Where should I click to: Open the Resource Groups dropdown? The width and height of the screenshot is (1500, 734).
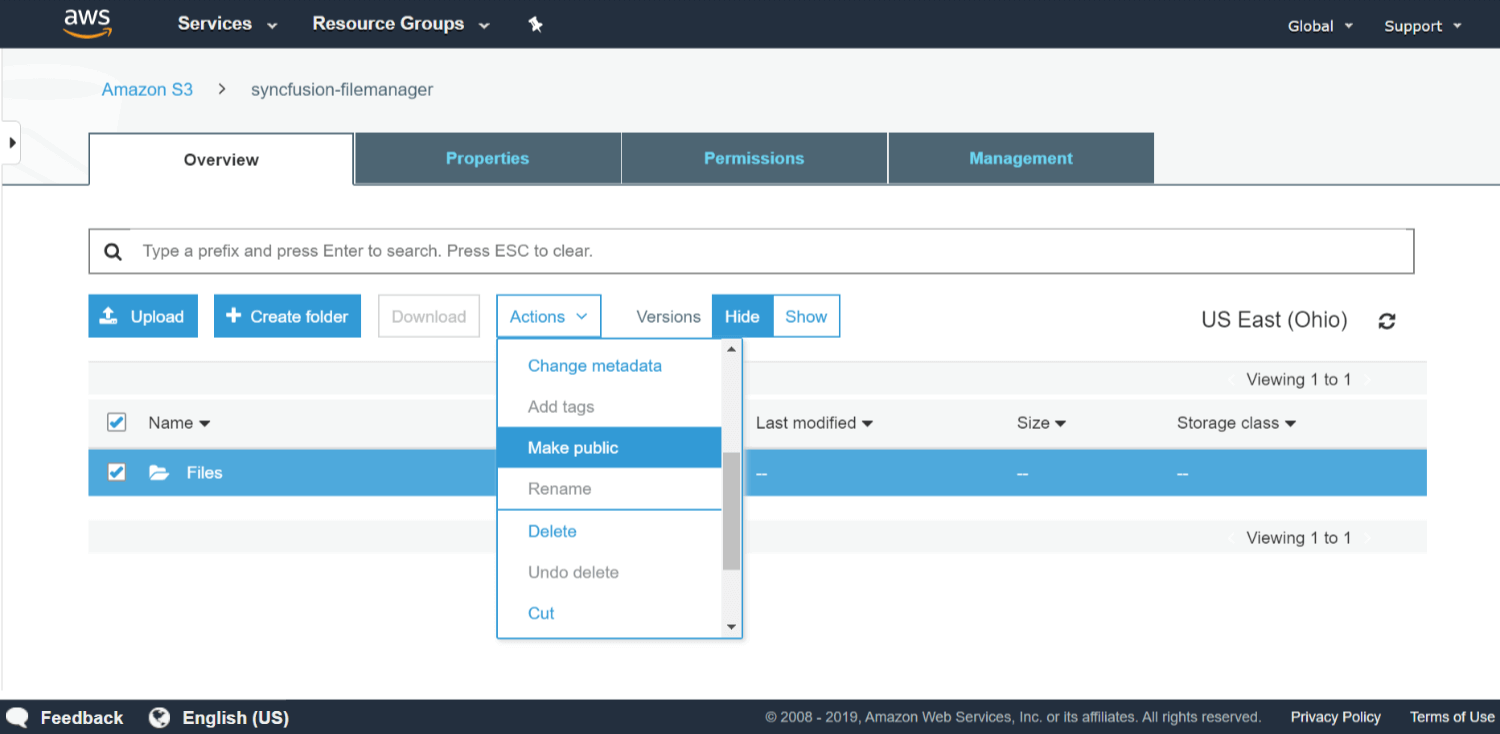[400, 24]
